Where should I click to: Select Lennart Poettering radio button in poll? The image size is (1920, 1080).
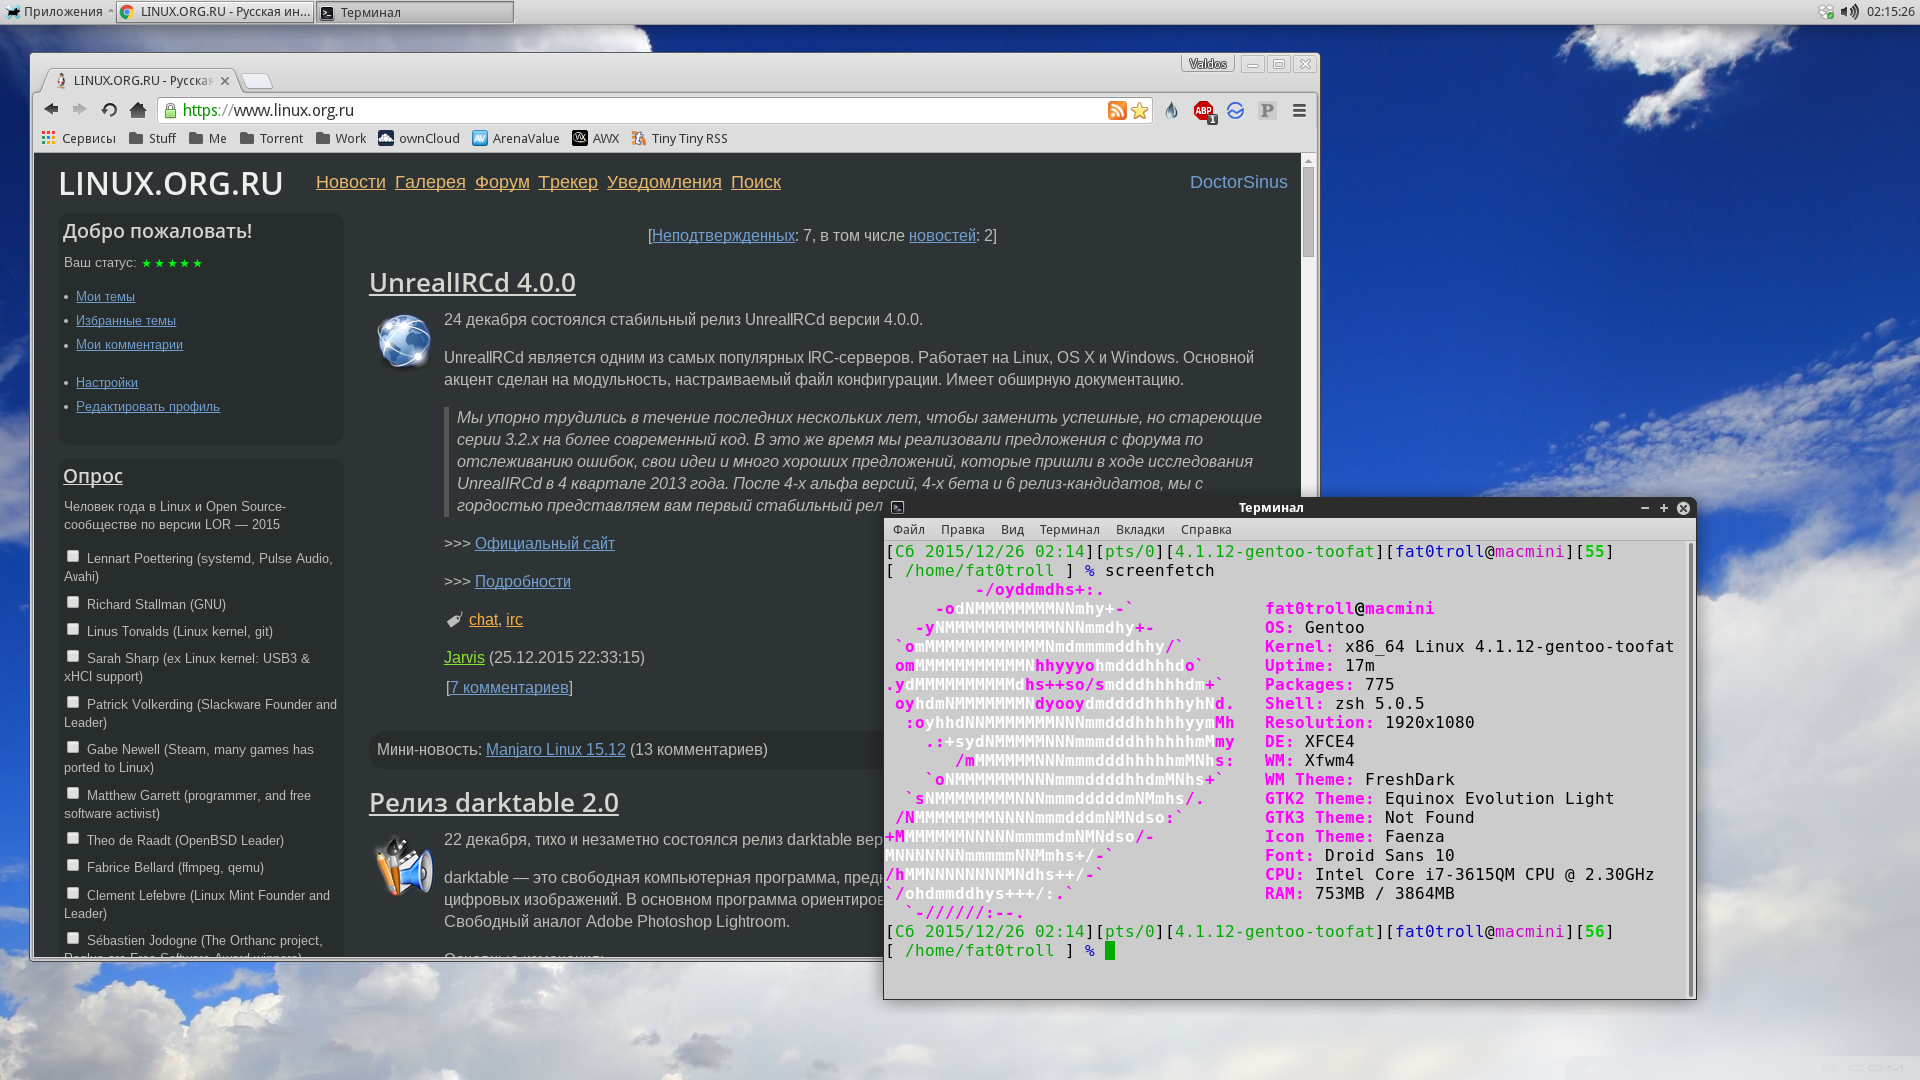coord(73,554)
